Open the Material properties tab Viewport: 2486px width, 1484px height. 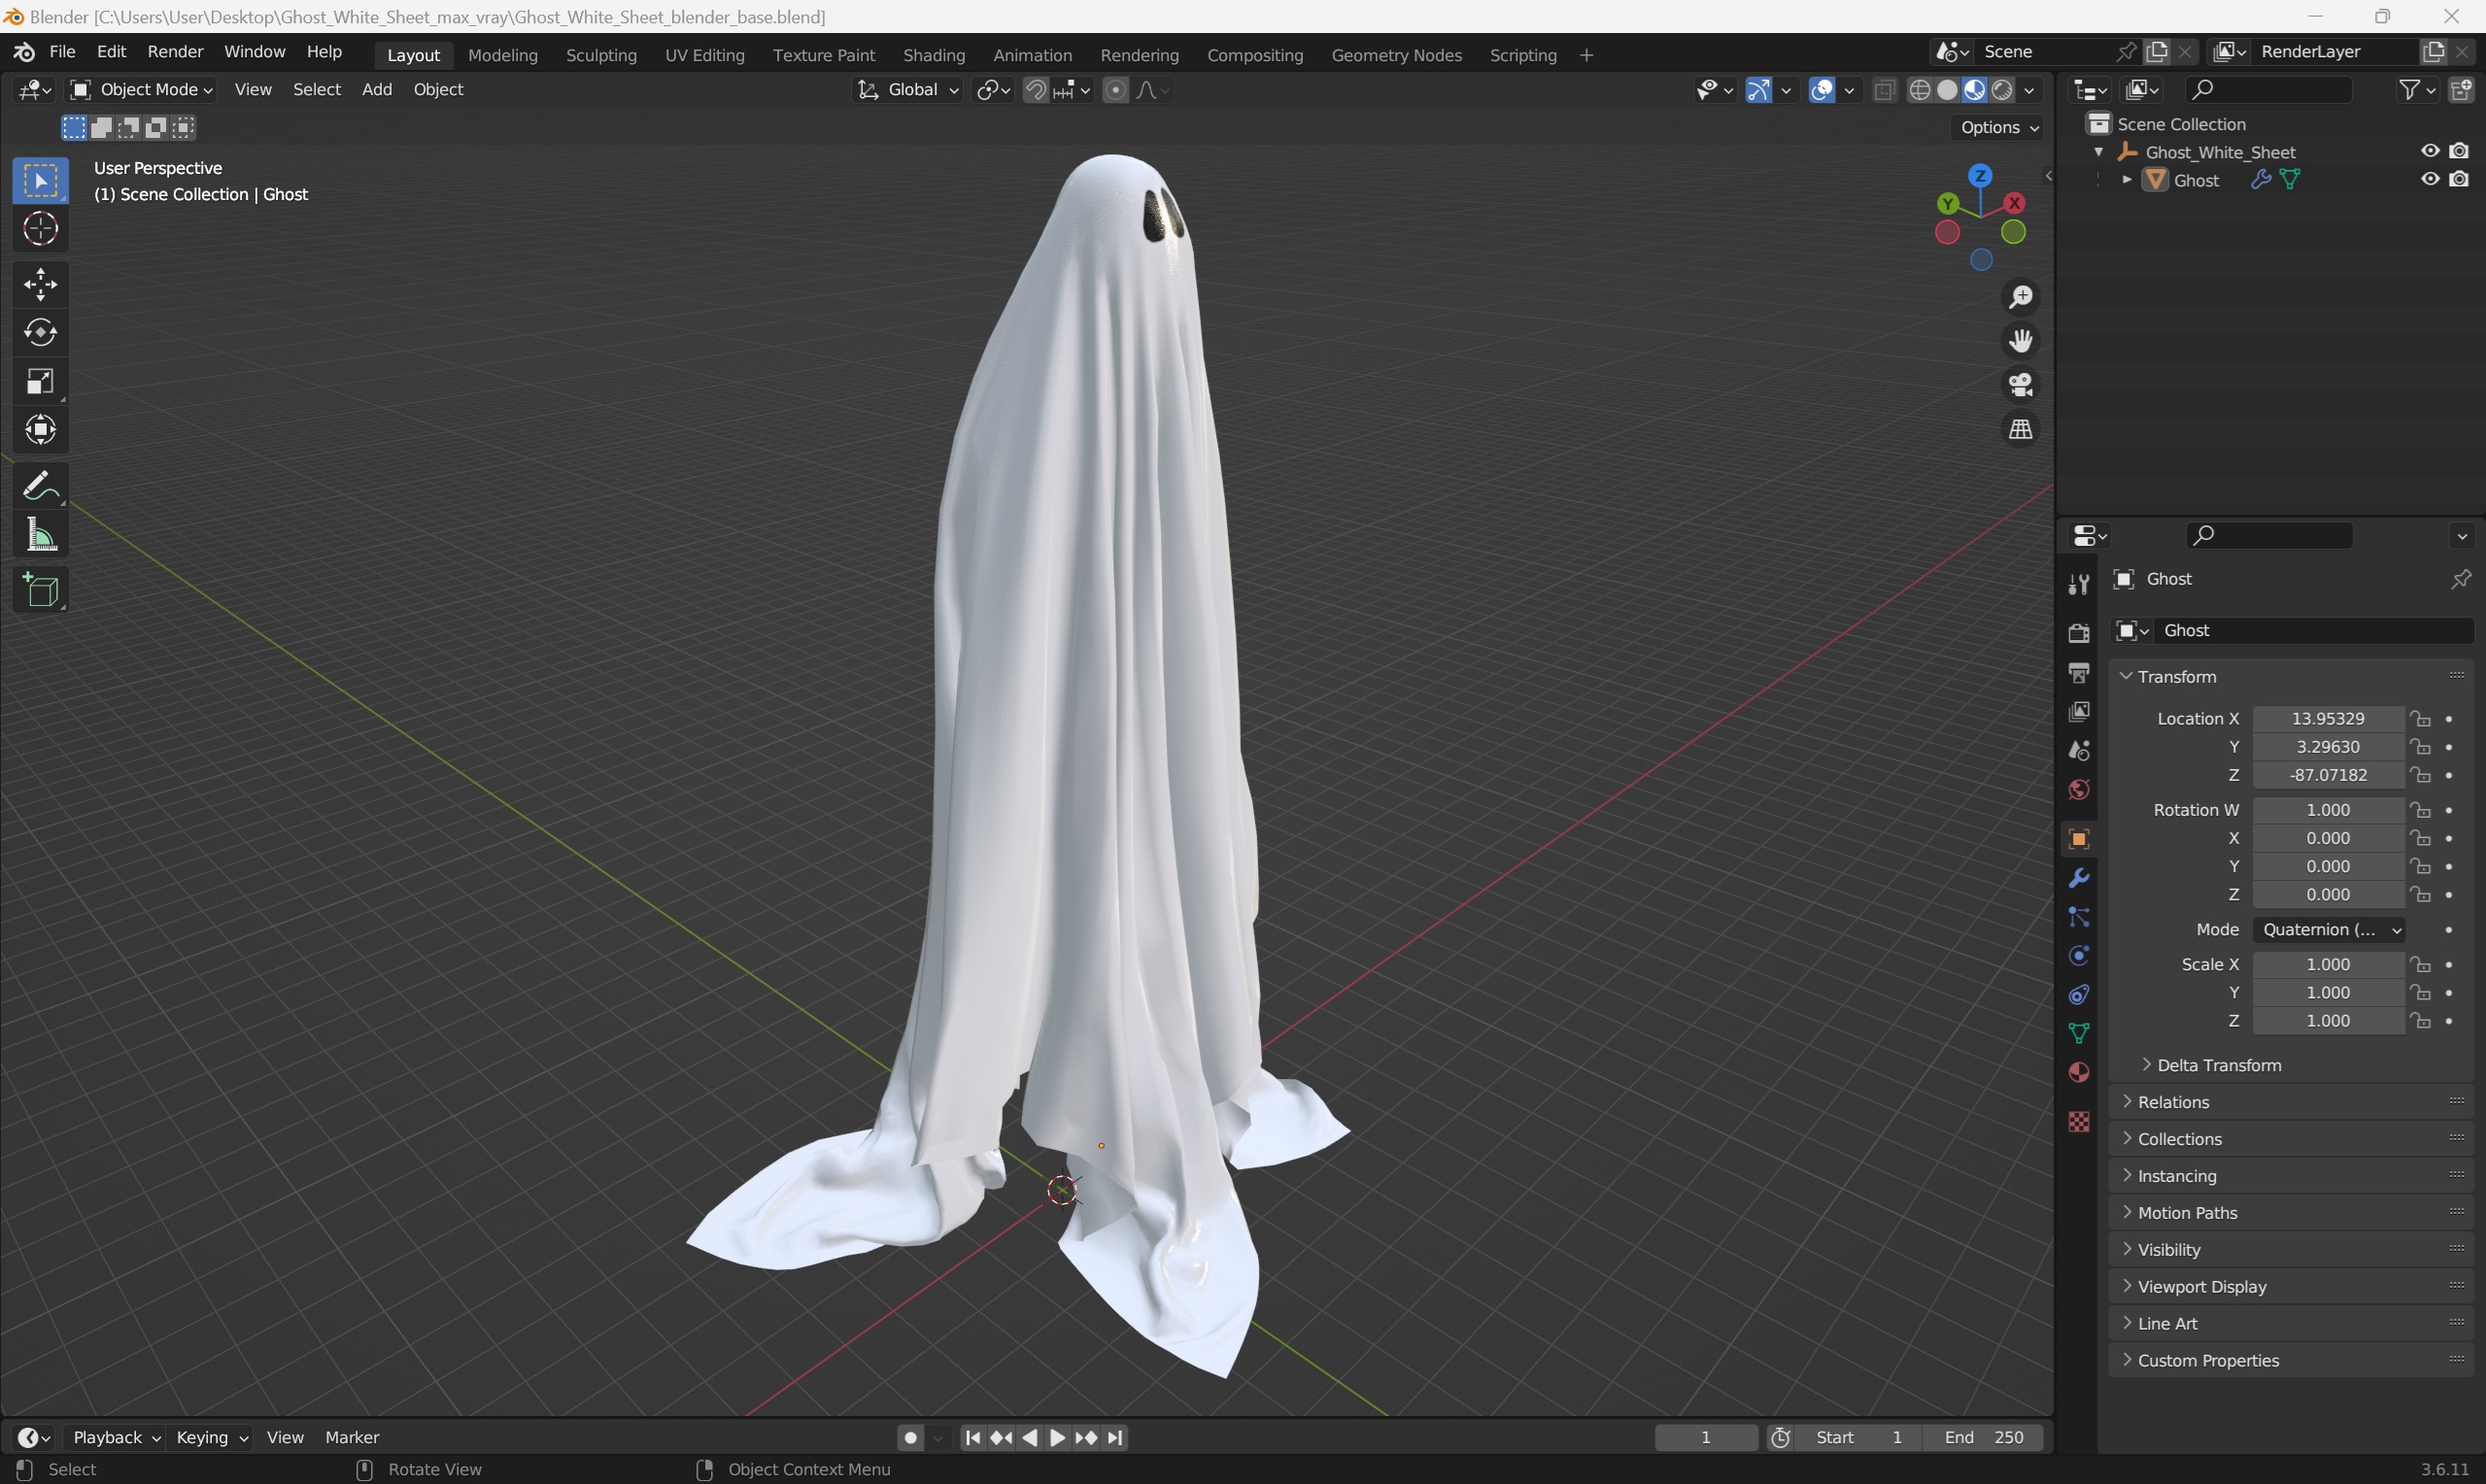pos(2079,1072)
